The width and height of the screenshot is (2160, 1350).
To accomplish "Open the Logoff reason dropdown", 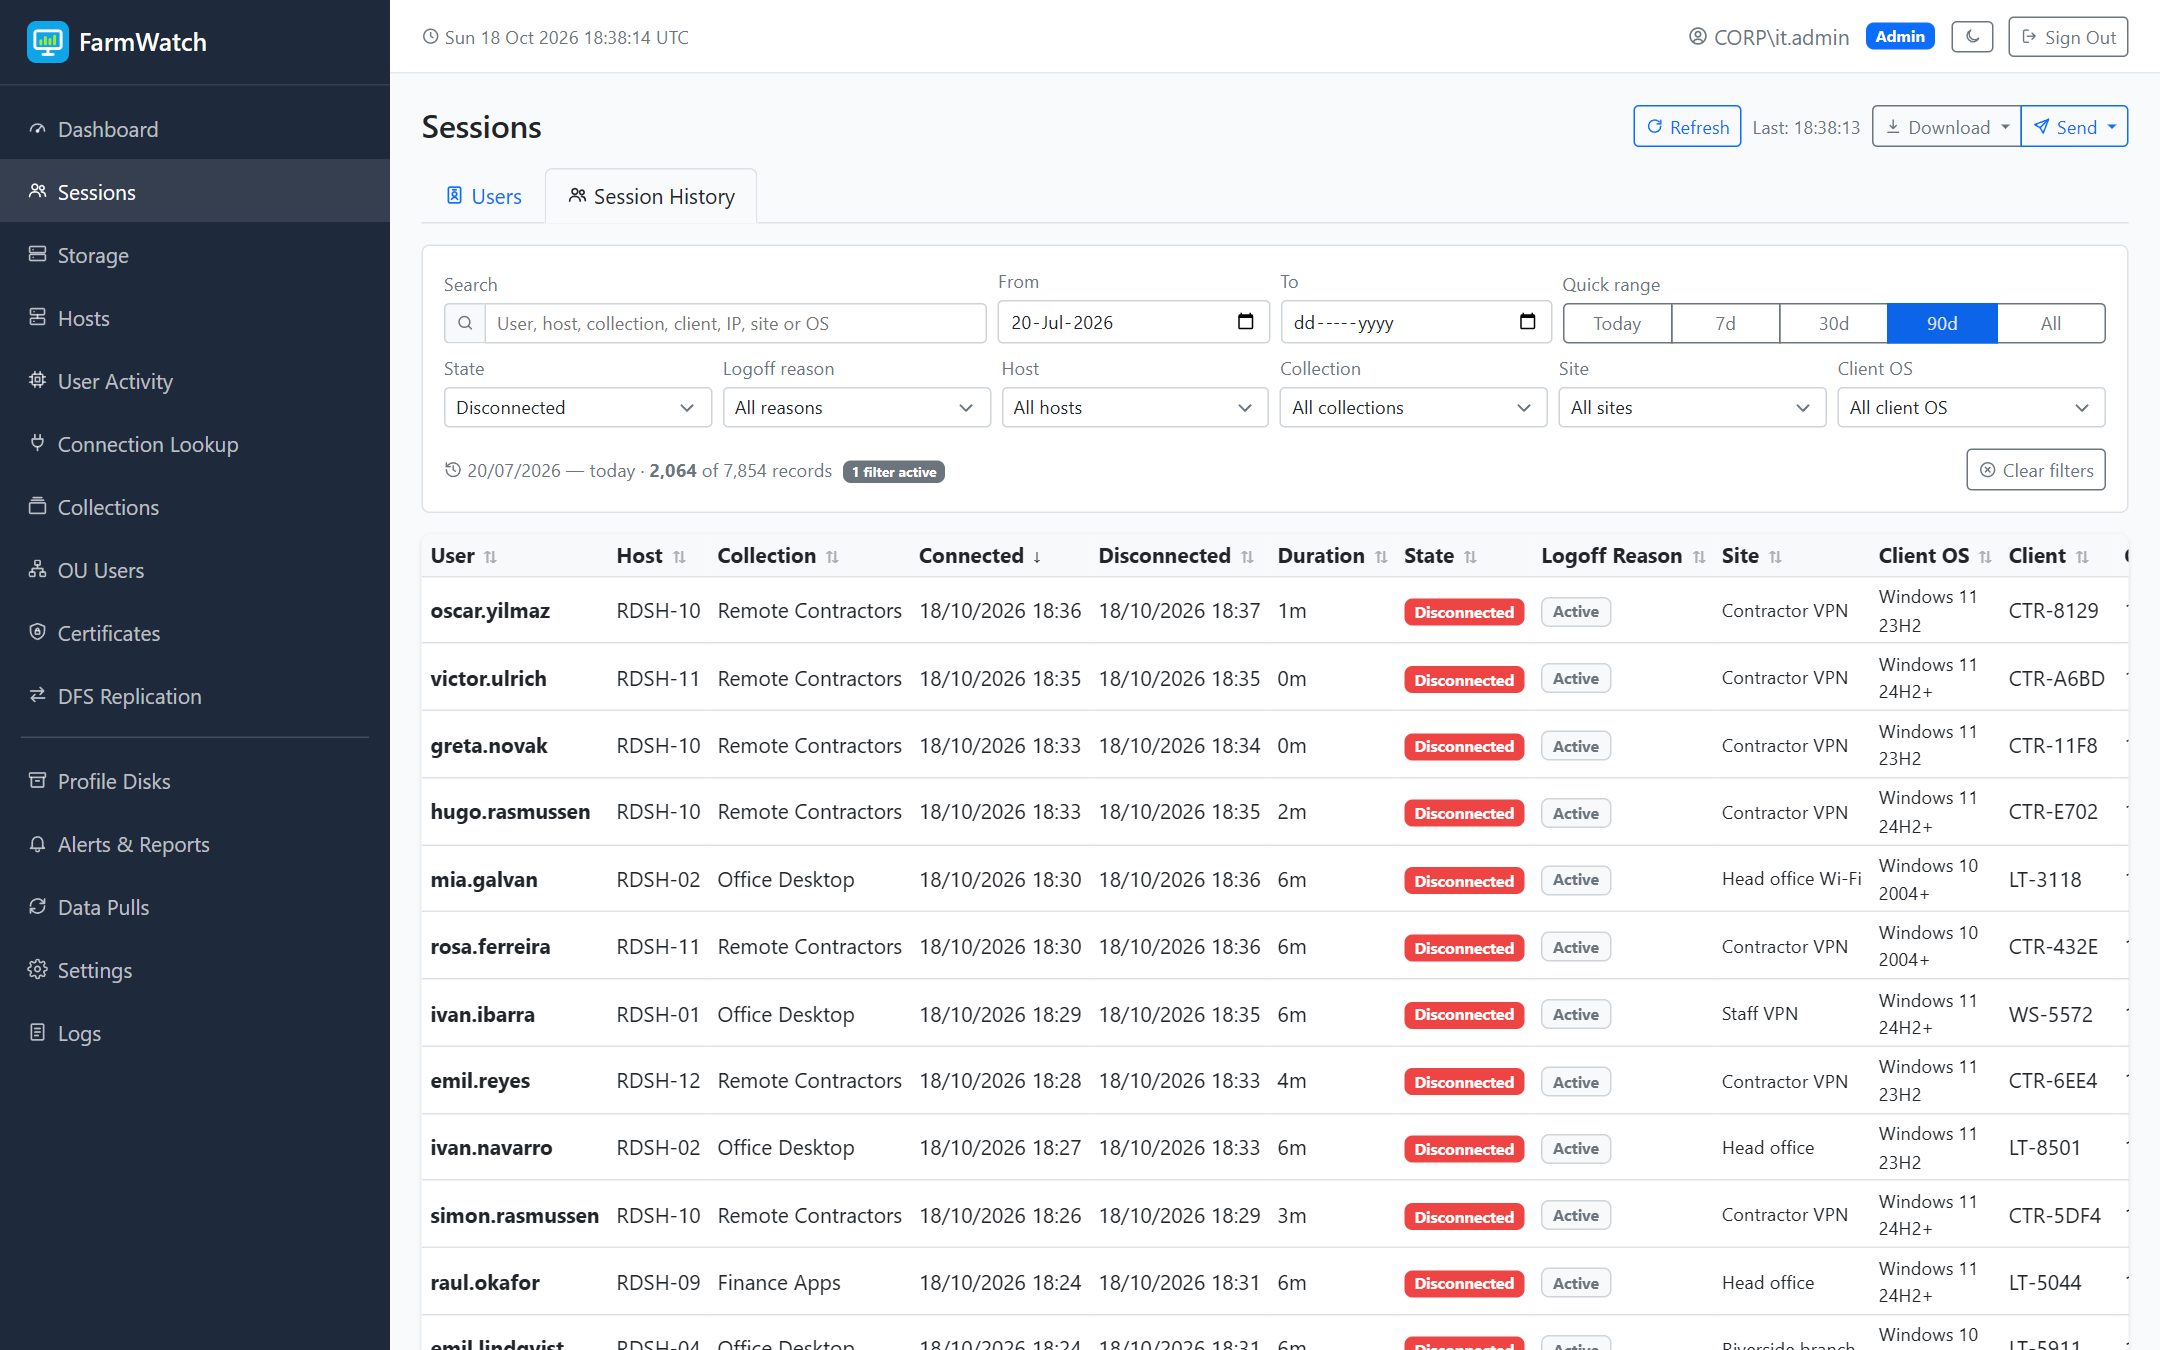I will point(856,407).
